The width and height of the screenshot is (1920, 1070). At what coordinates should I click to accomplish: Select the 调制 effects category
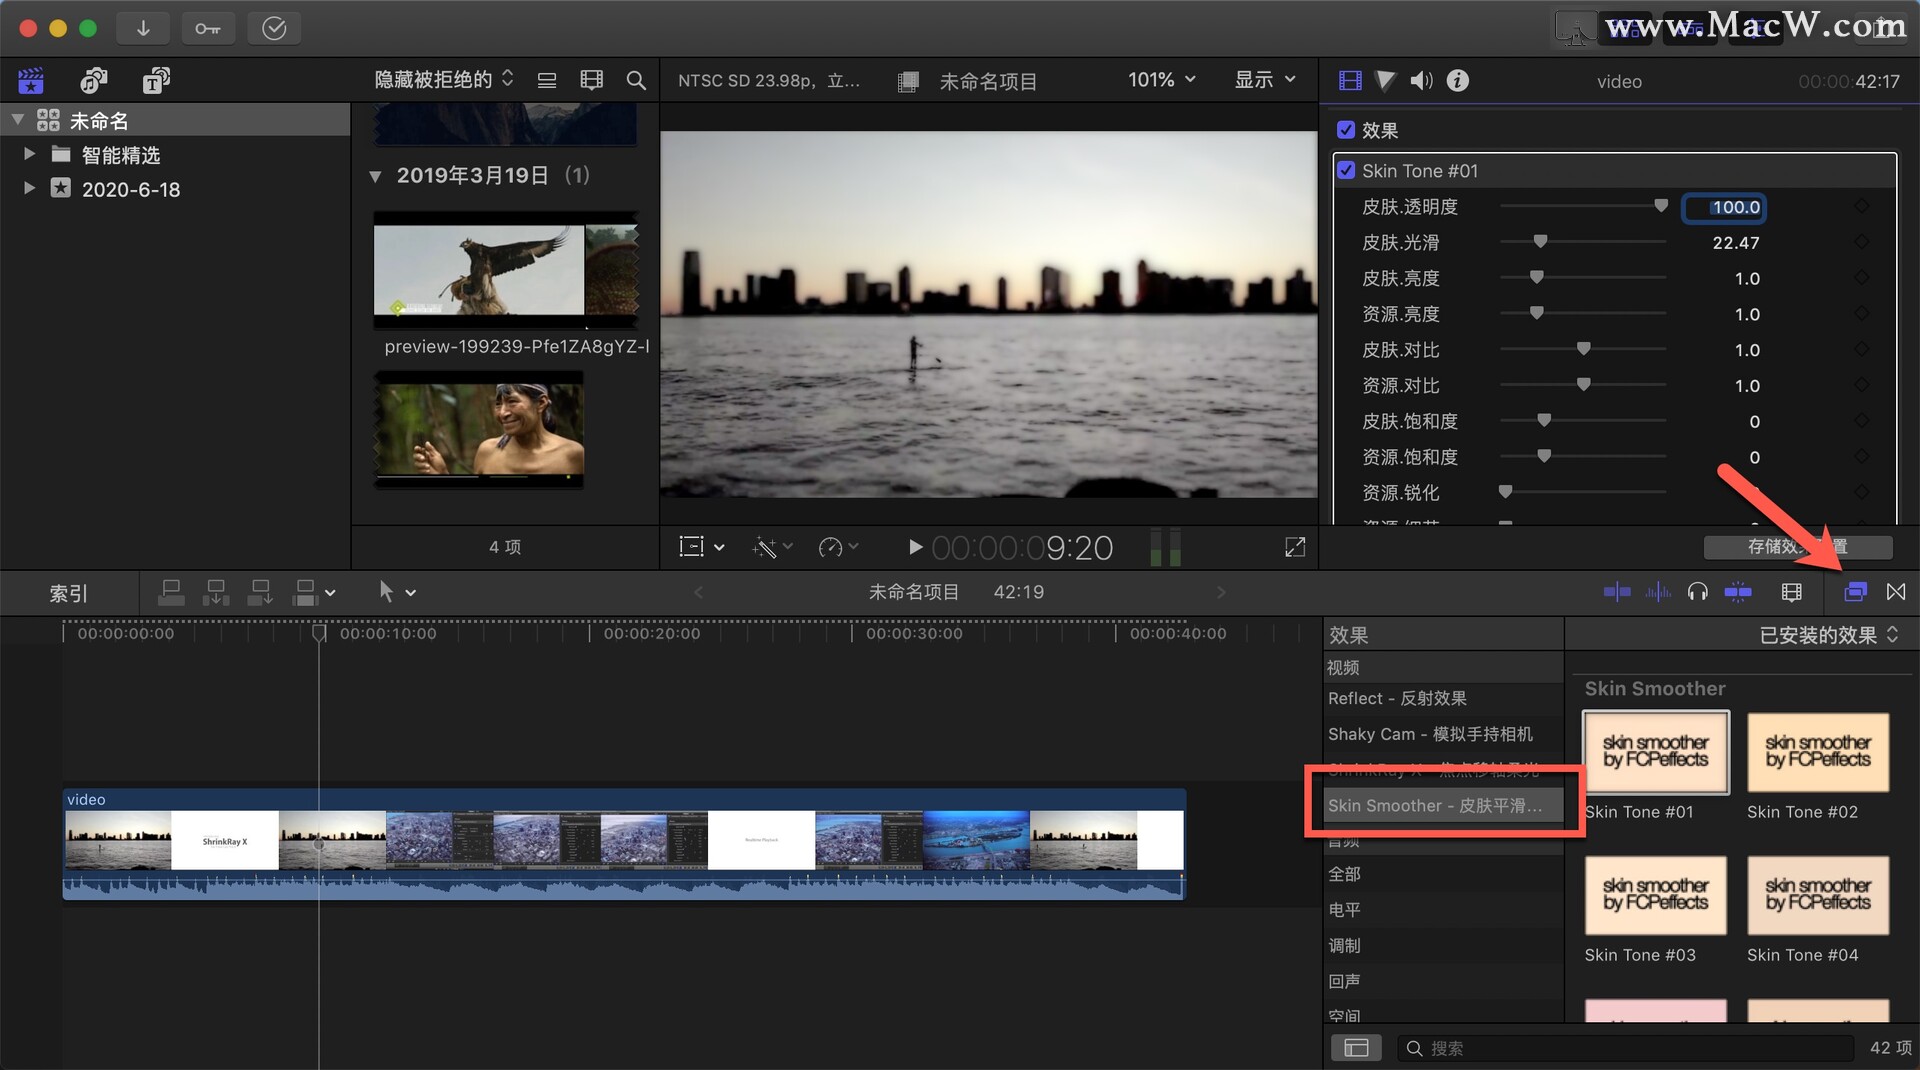coord(1443,945)
